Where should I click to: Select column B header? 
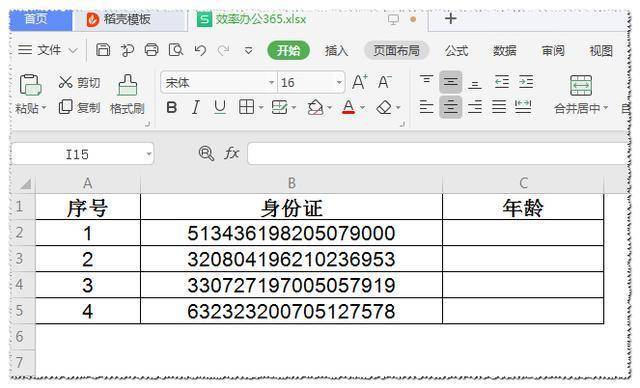tap(291, 183)
